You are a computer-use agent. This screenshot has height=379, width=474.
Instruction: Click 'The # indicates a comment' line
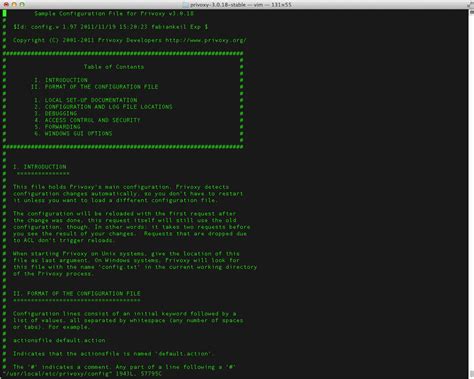[x=124, y=367]
